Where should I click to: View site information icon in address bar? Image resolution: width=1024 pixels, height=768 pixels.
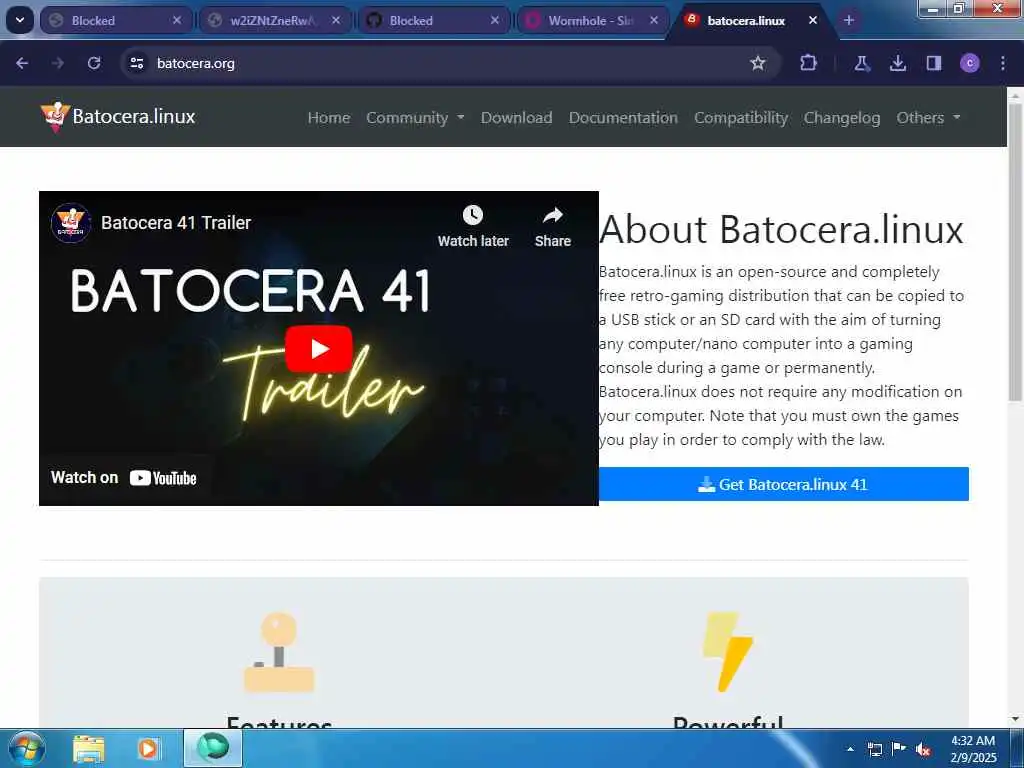[136, 63]
